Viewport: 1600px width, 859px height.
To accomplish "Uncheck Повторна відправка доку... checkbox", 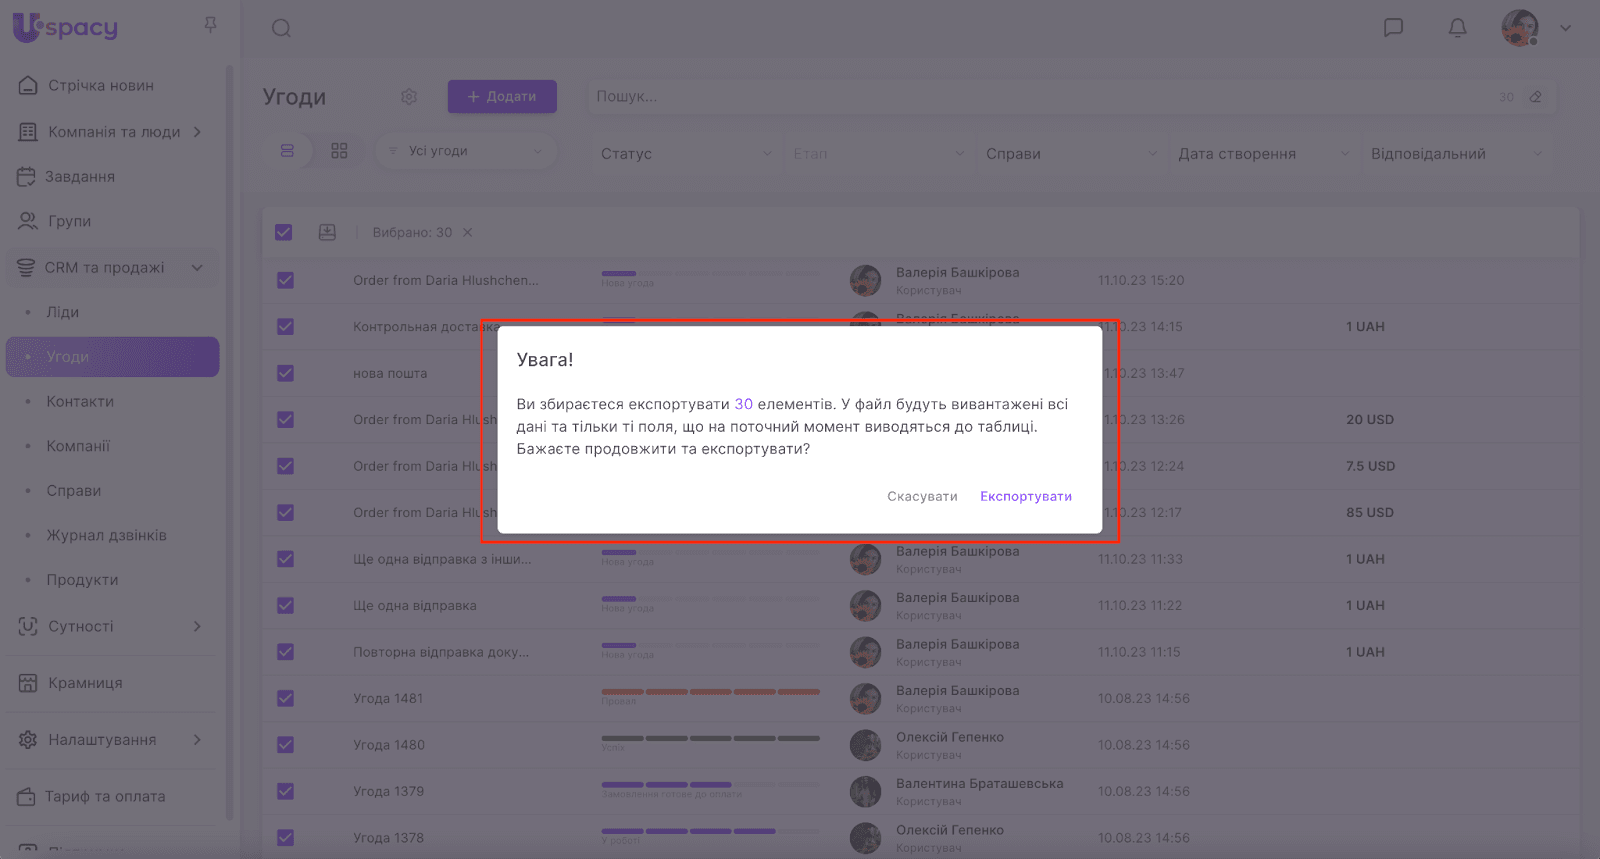I will (285, 652).
